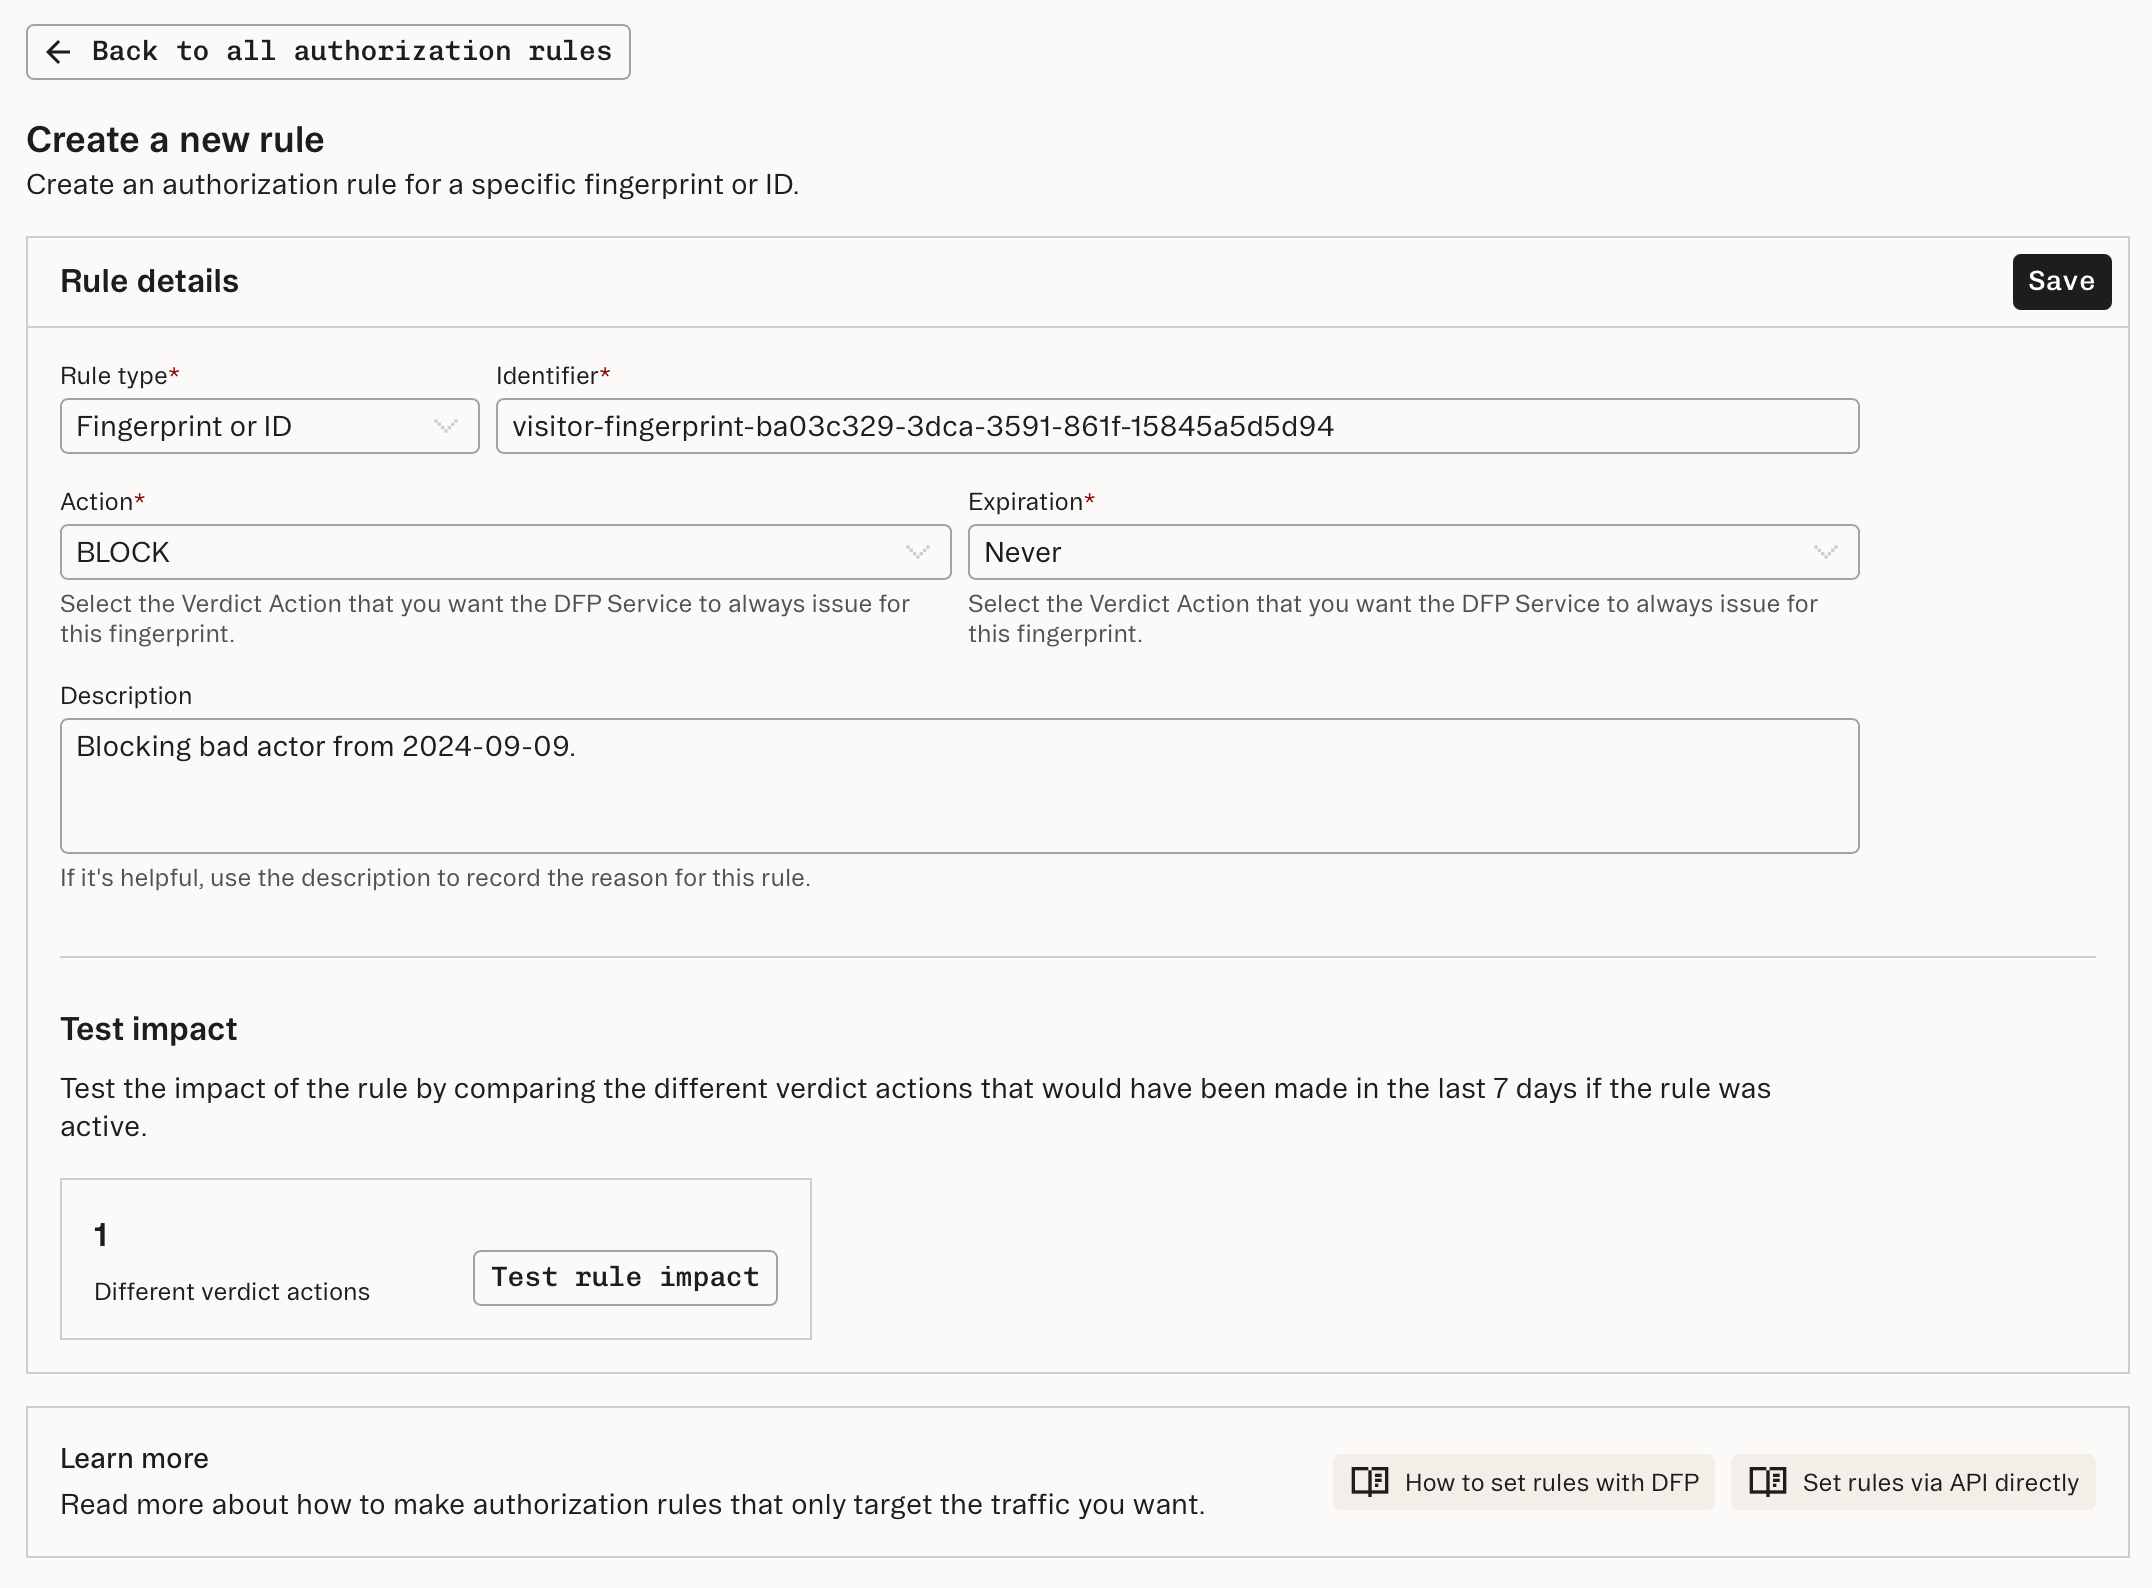
Task: Open 'How to set rules with DFP' documentation
Action: [x=1523, y=1481]
